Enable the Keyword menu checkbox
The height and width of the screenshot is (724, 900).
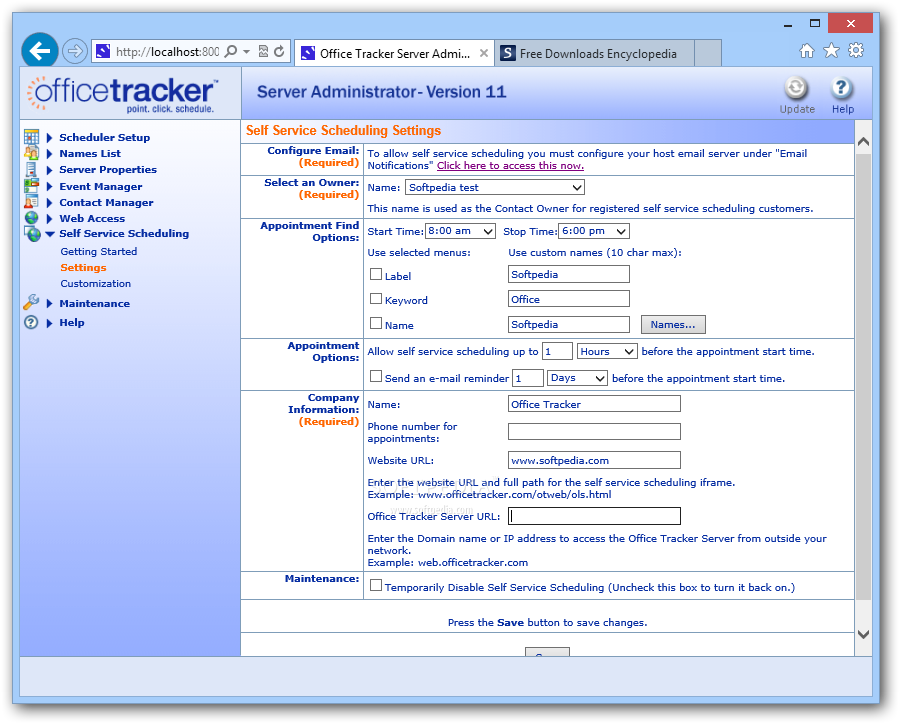click(376, 299)
